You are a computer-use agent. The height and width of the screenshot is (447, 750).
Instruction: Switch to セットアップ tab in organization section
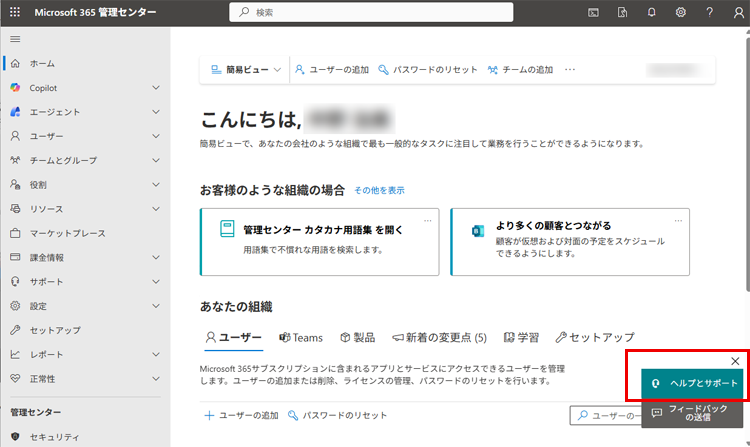coord(595,338)
